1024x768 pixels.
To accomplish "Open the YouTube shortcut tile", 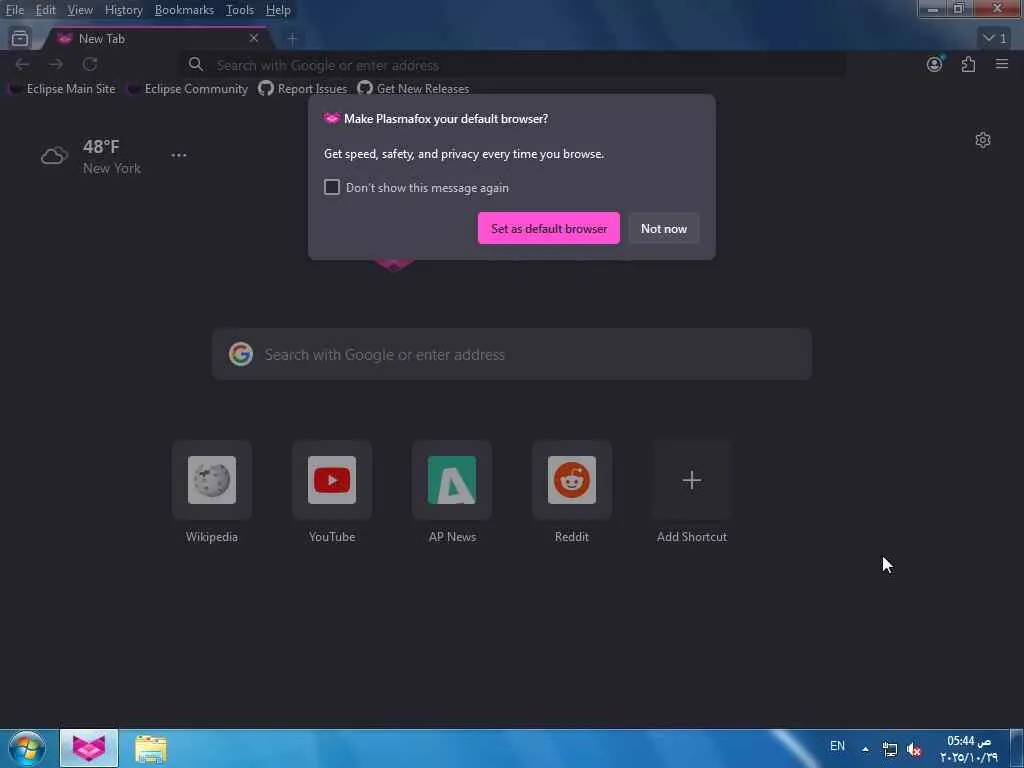I will pyautogui.click(x=332, y=480).
